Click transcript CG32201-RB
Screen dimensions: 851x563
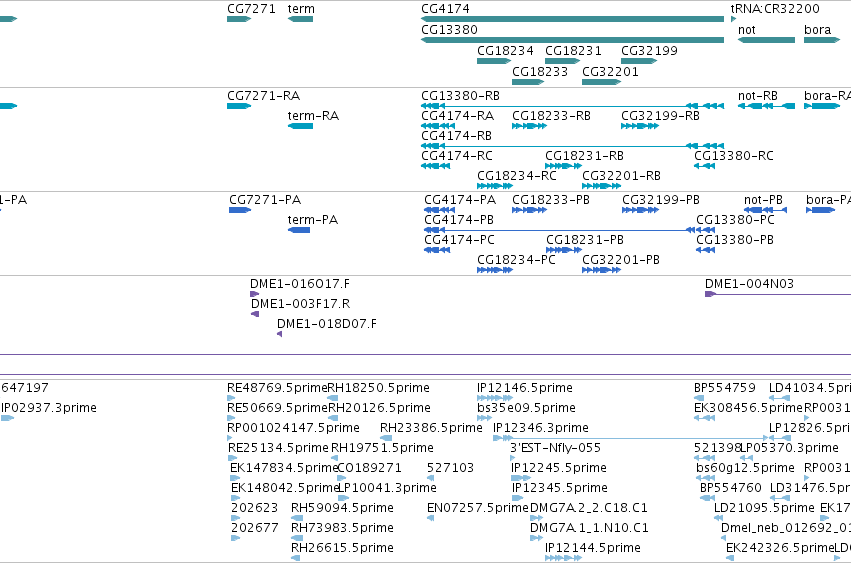pos(621,176)
